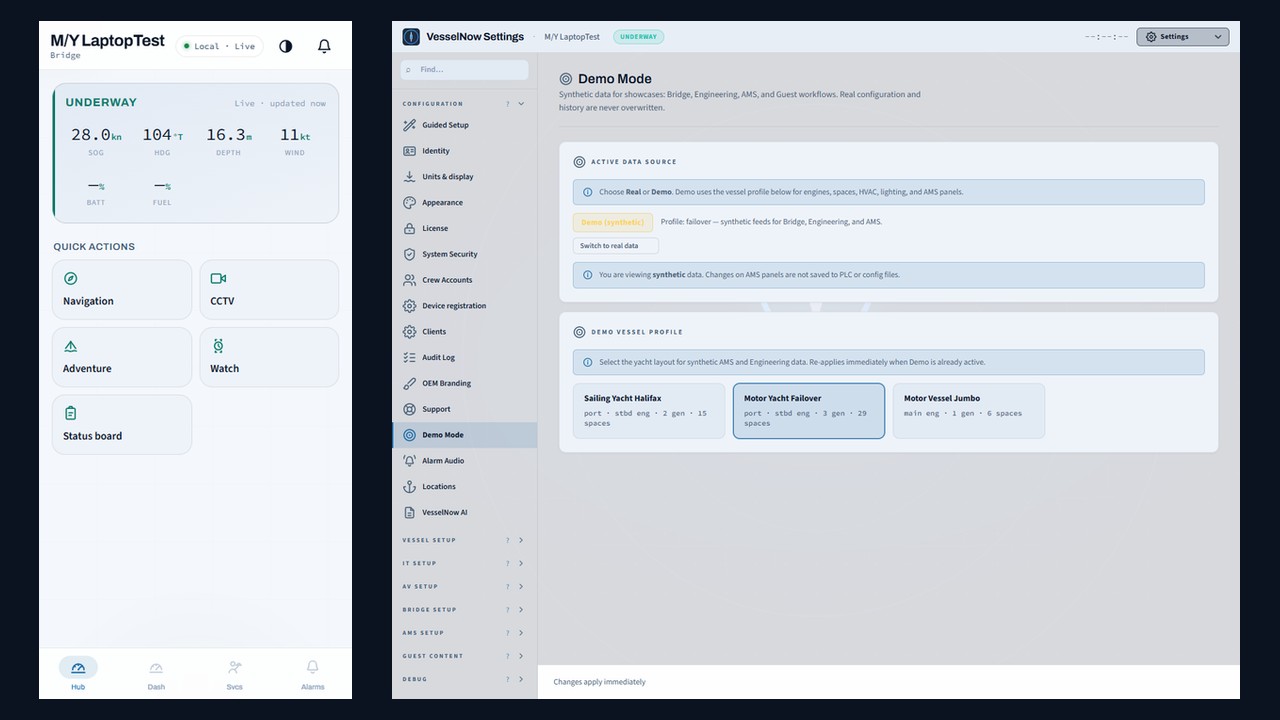Open the License settings page
Viewport: 1280px width, 720px height.
point(465,228)
